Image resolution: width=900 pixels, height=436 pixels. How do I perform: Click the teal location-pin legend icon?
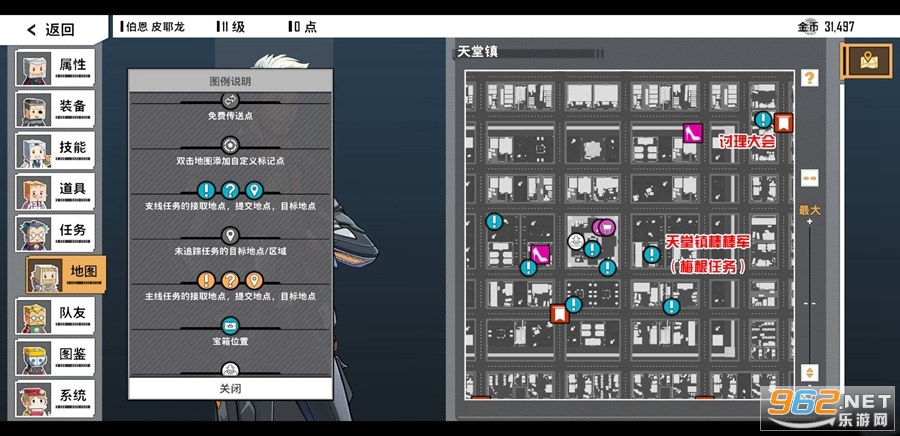(254, 190)
